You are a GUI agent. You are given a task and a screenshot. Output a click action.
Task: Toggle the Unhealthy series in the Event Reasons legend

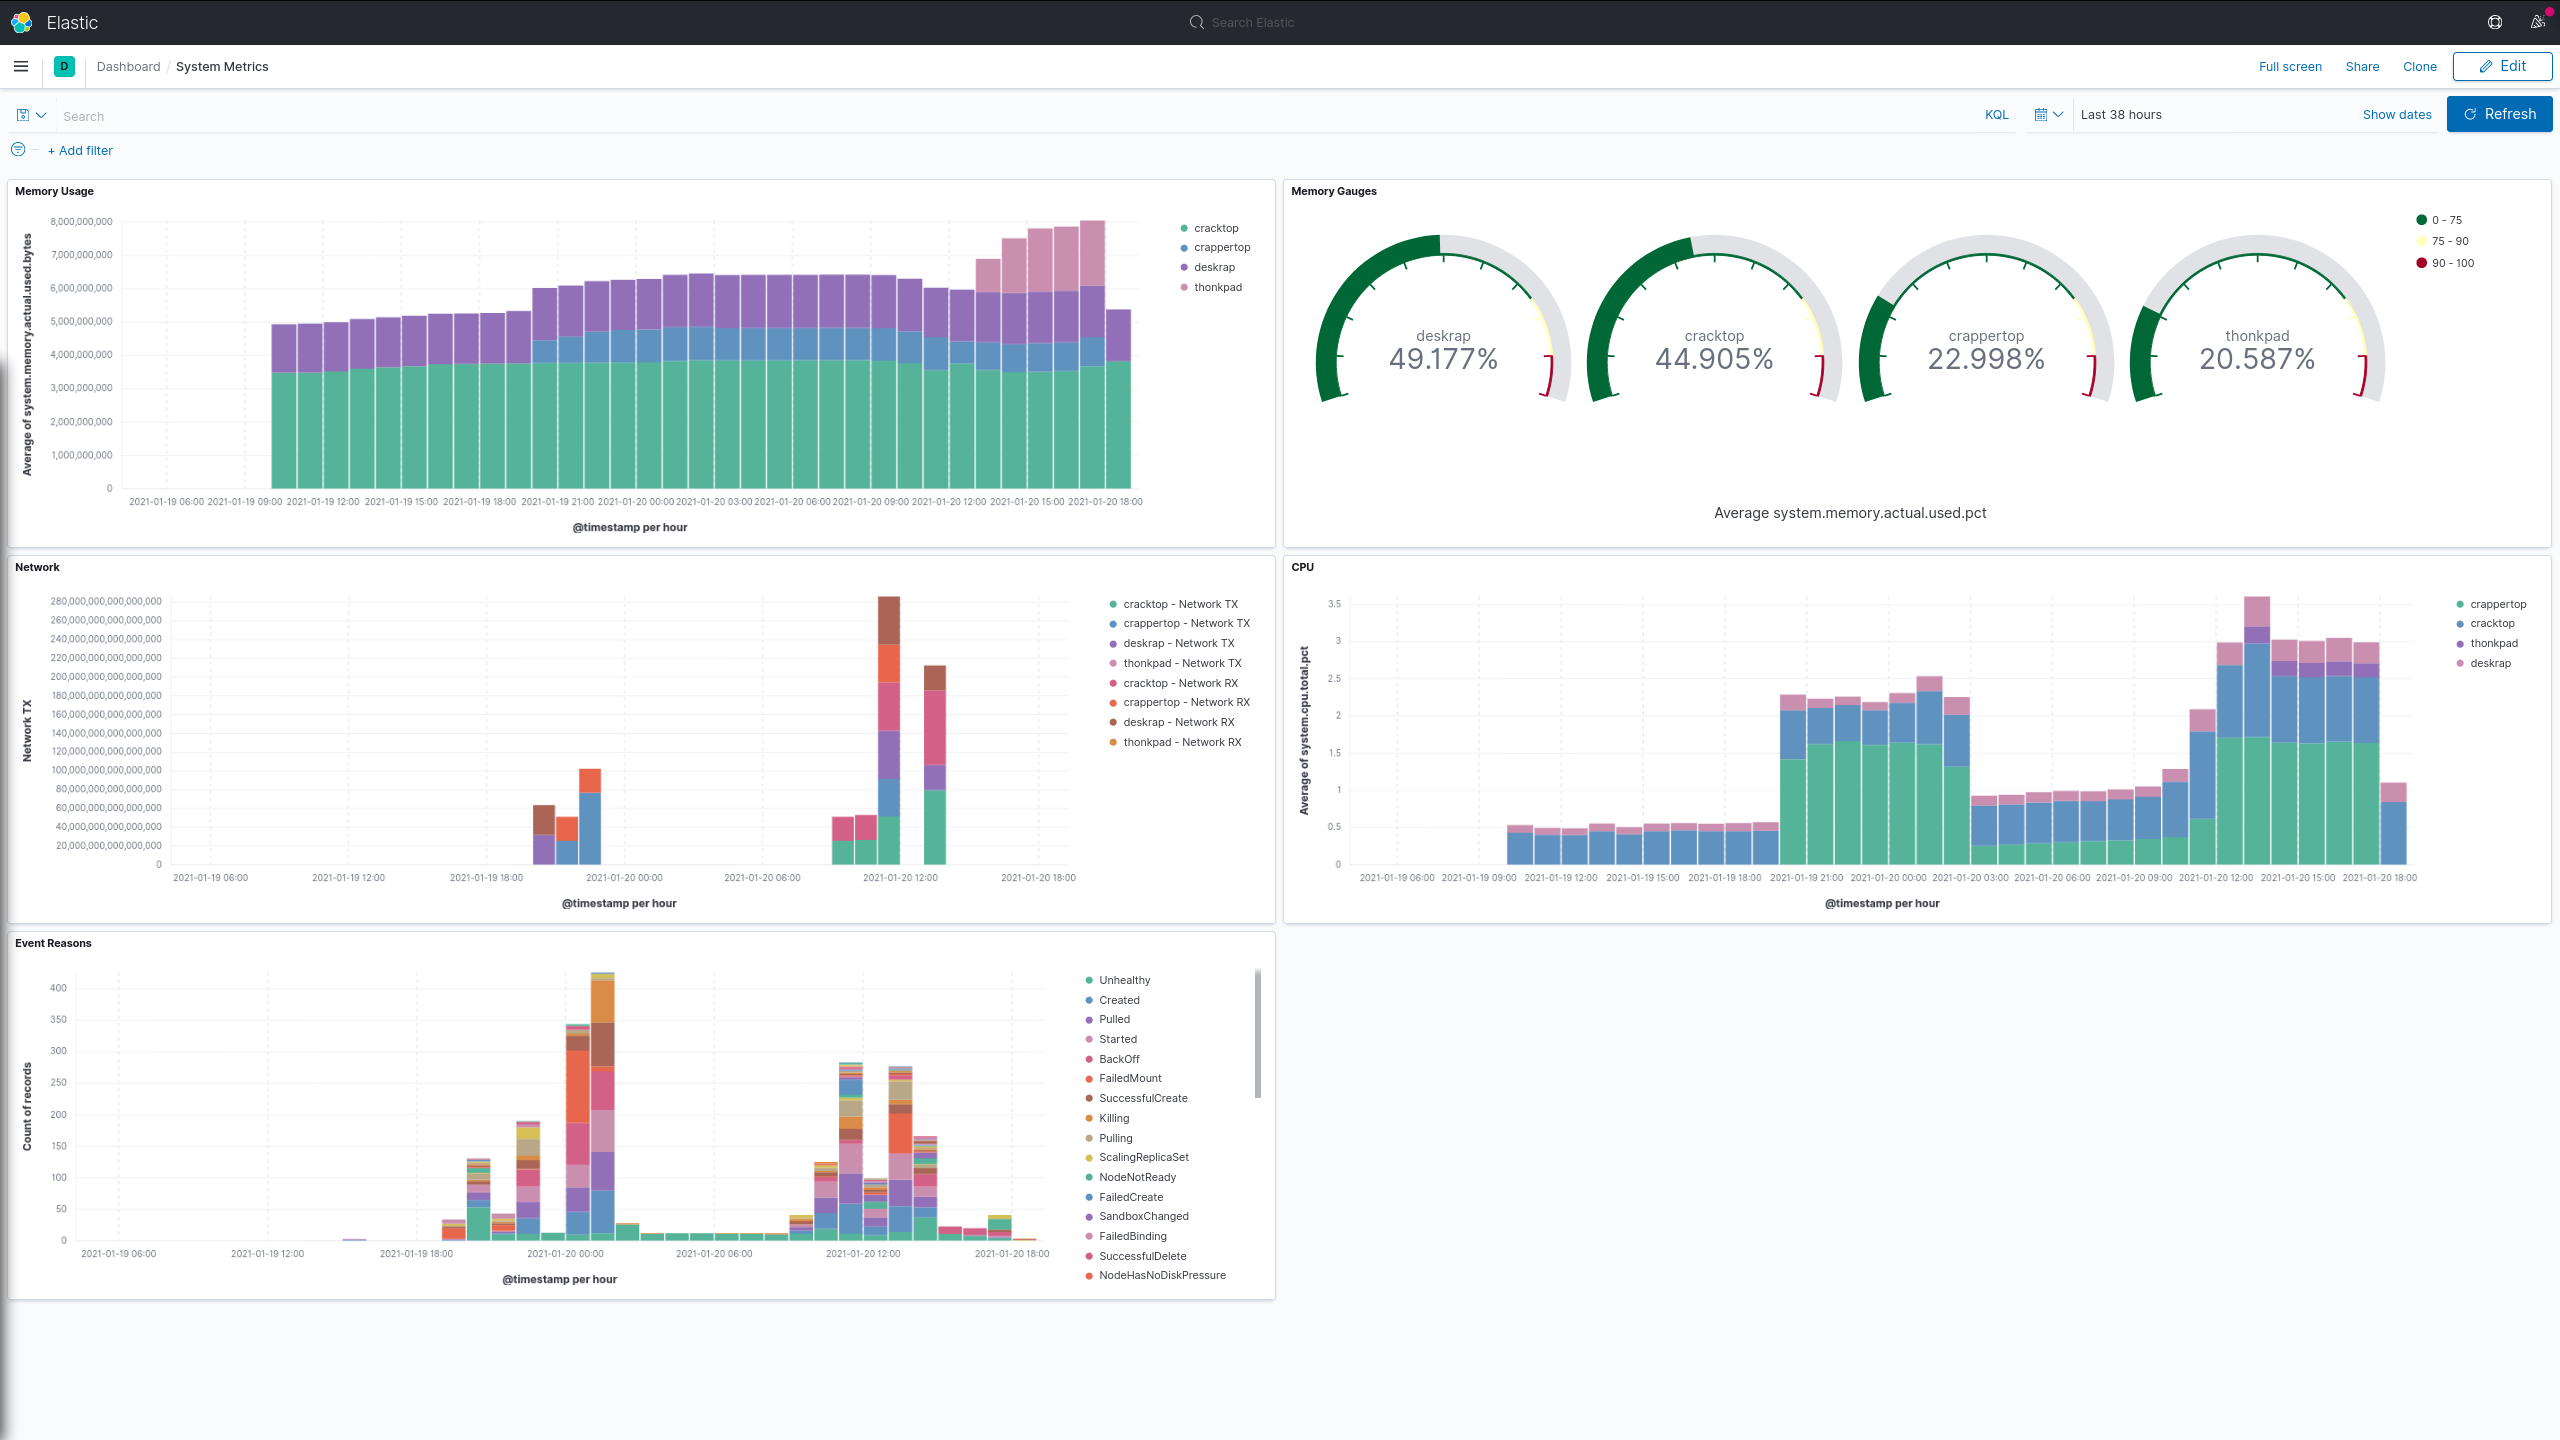[1124, 980]
